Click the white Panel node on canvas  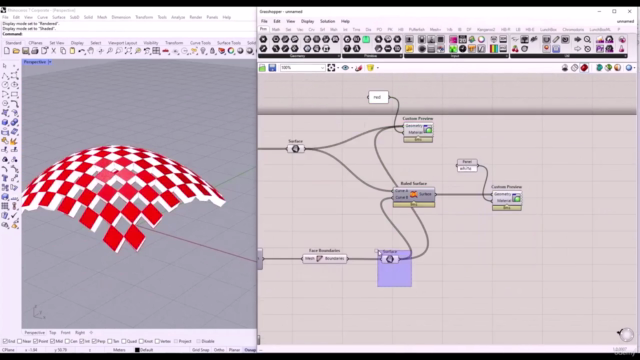tap(467, 165)
